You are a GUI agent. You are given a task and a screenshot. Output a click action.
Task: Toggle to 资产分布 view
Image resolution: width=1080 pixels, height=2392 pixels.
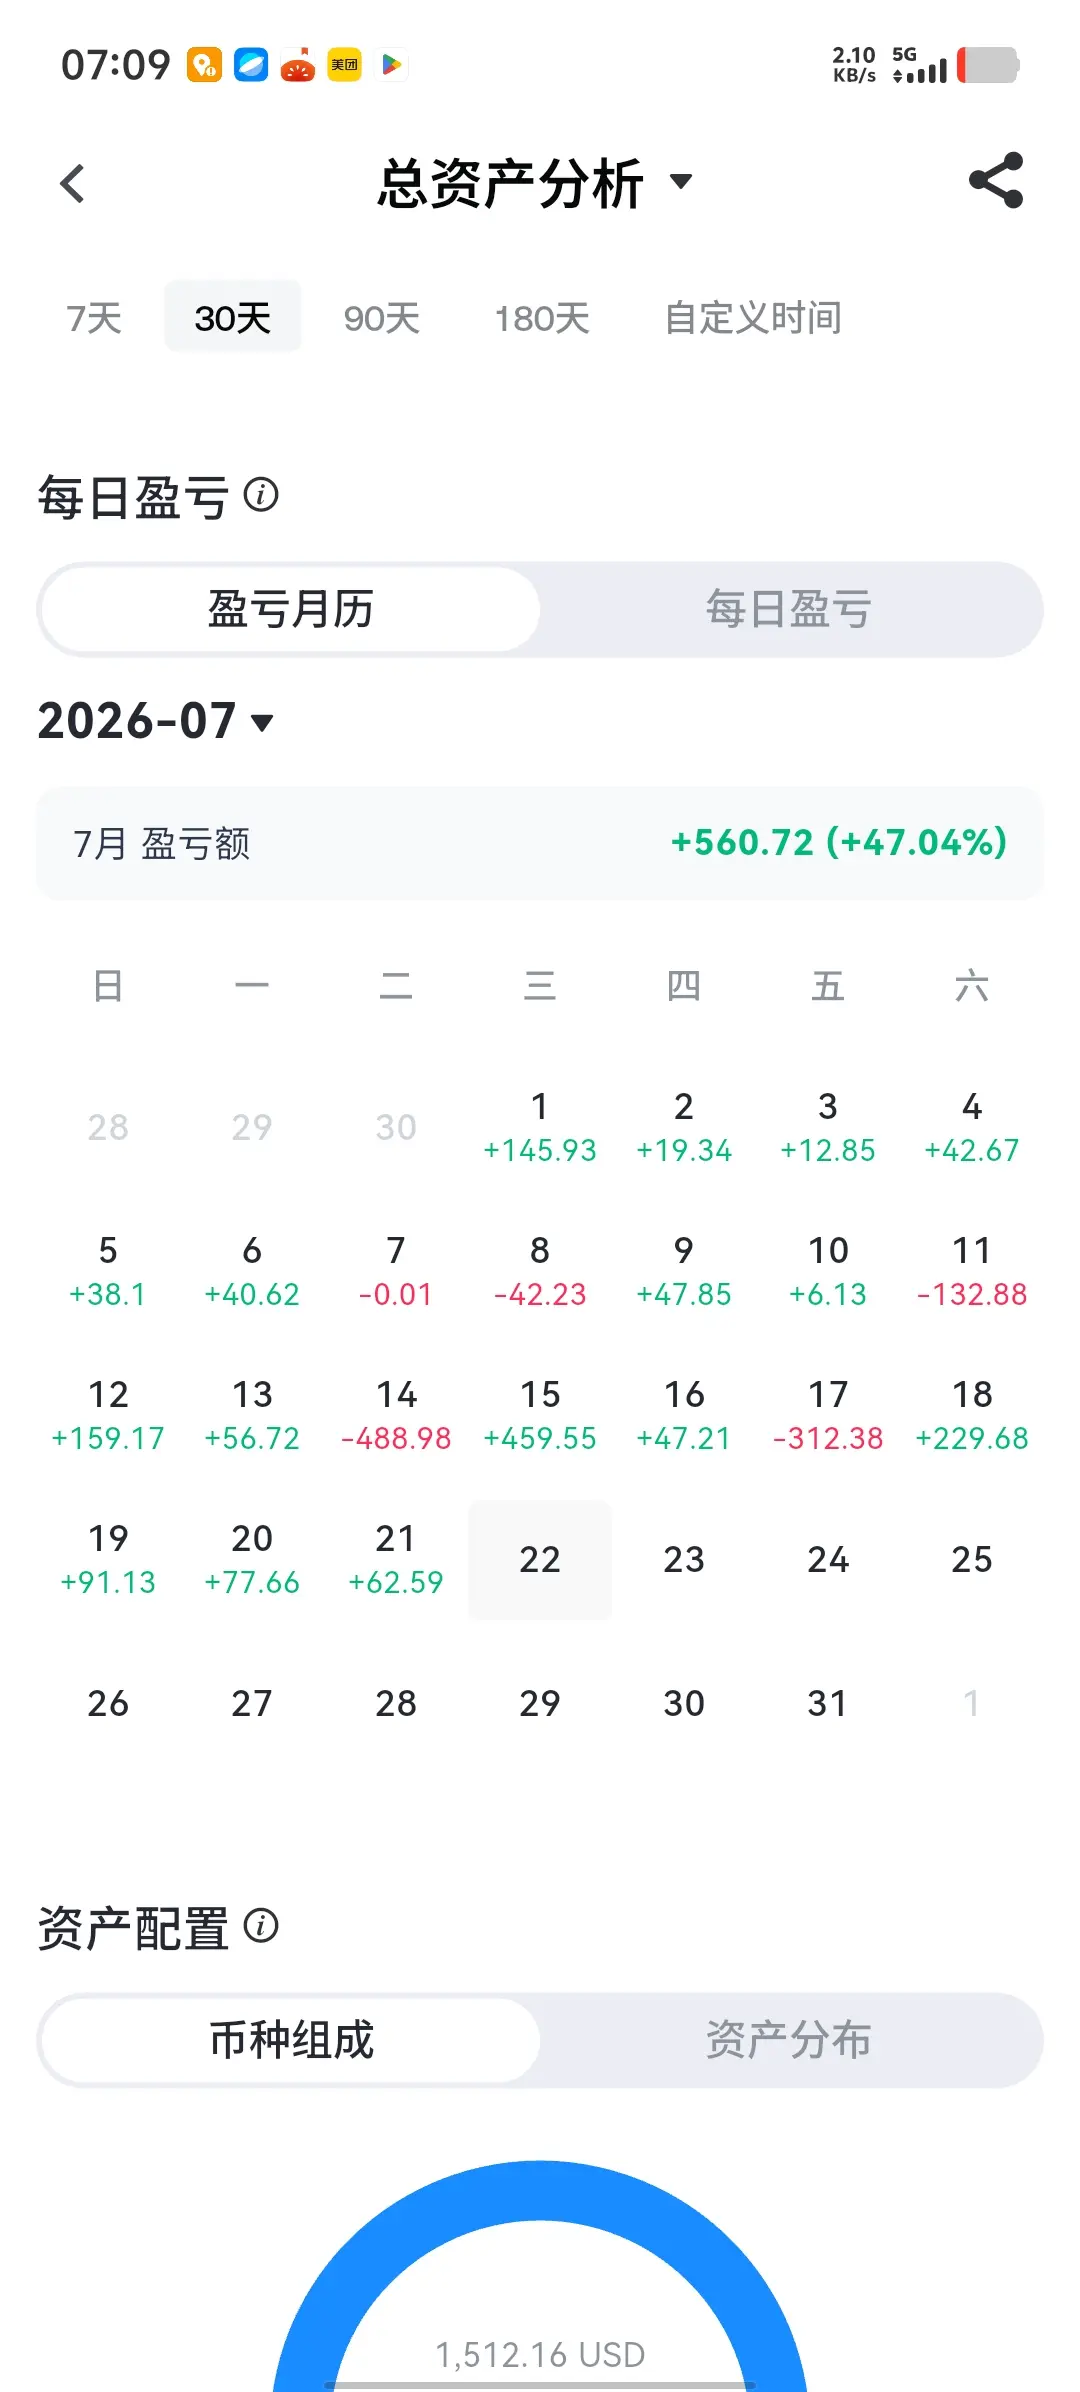pyautogui.click(x=789, y=2040)
